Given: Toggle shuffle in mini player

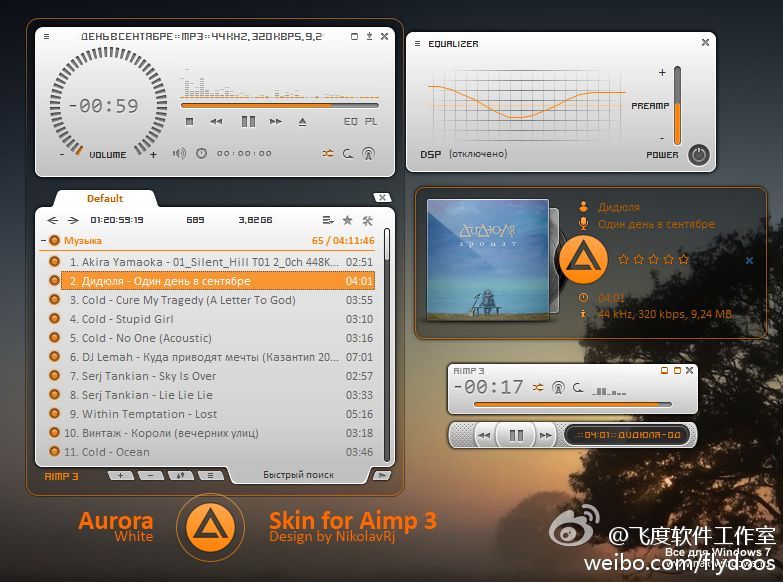Looking at the screenshot, I should pyautogui.click(x=538, y=387).
